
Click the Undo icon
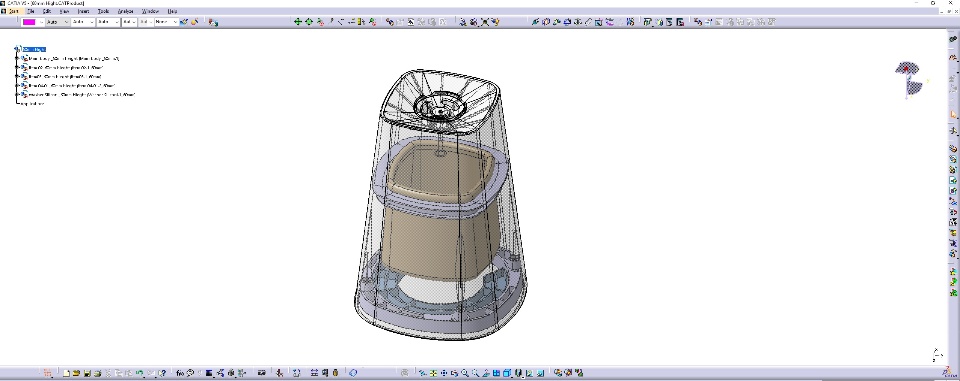140,372
